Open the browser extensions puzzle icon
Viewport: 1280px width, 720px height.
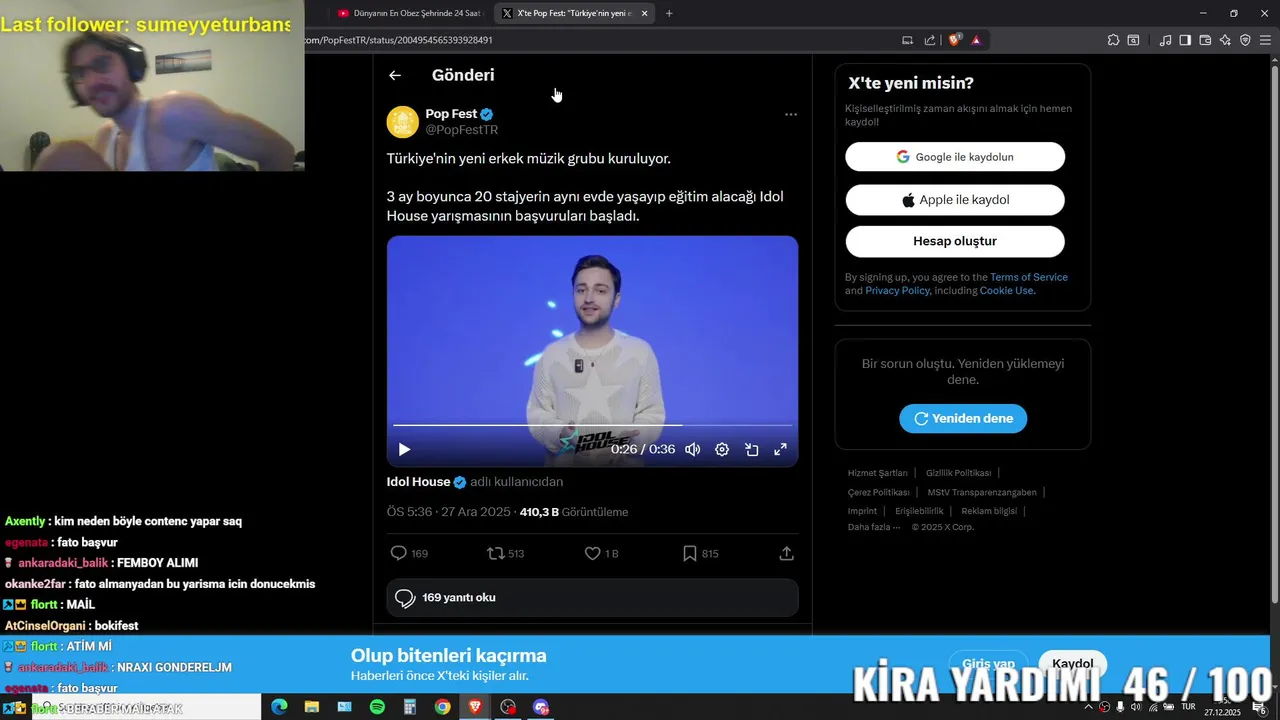(x=1113, y=40)
